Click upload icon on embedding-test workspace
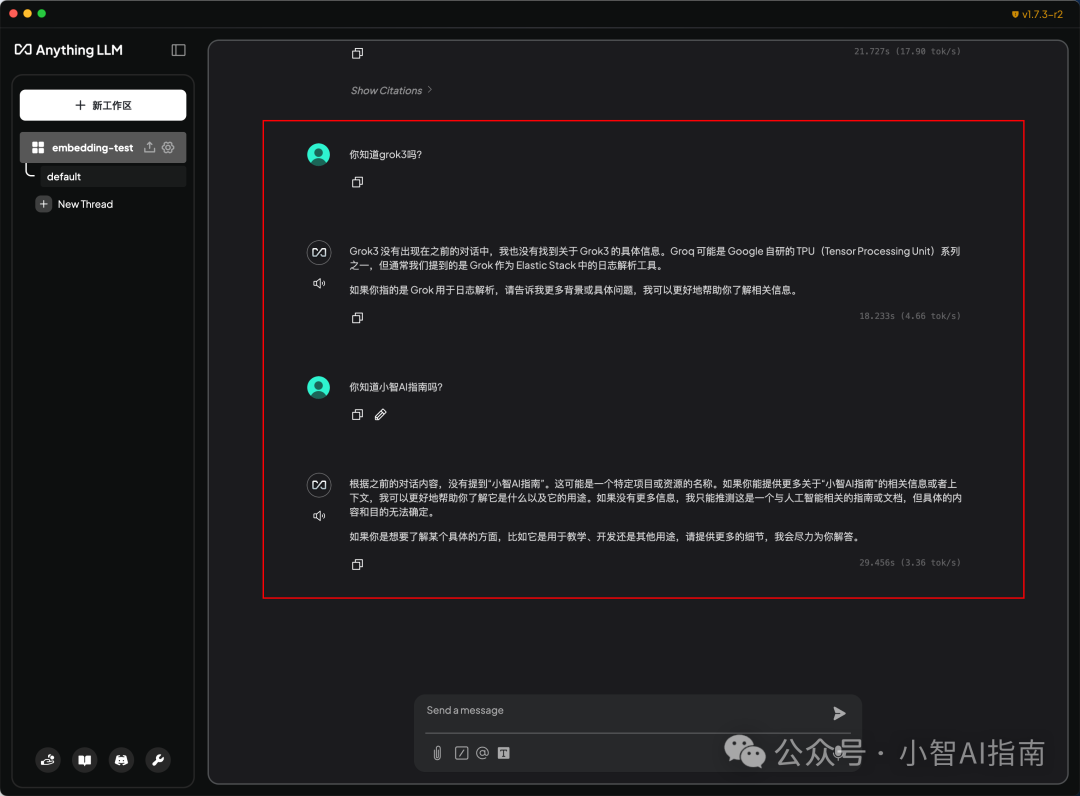Viewport: 1080px width, 796px height. click(x=148, y=147)
